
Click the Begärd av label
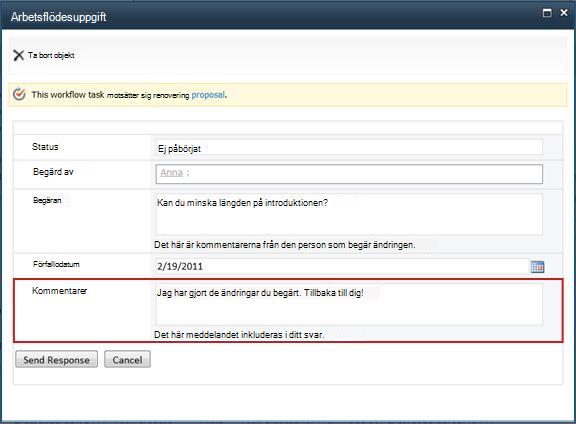(x=53, y=172)
